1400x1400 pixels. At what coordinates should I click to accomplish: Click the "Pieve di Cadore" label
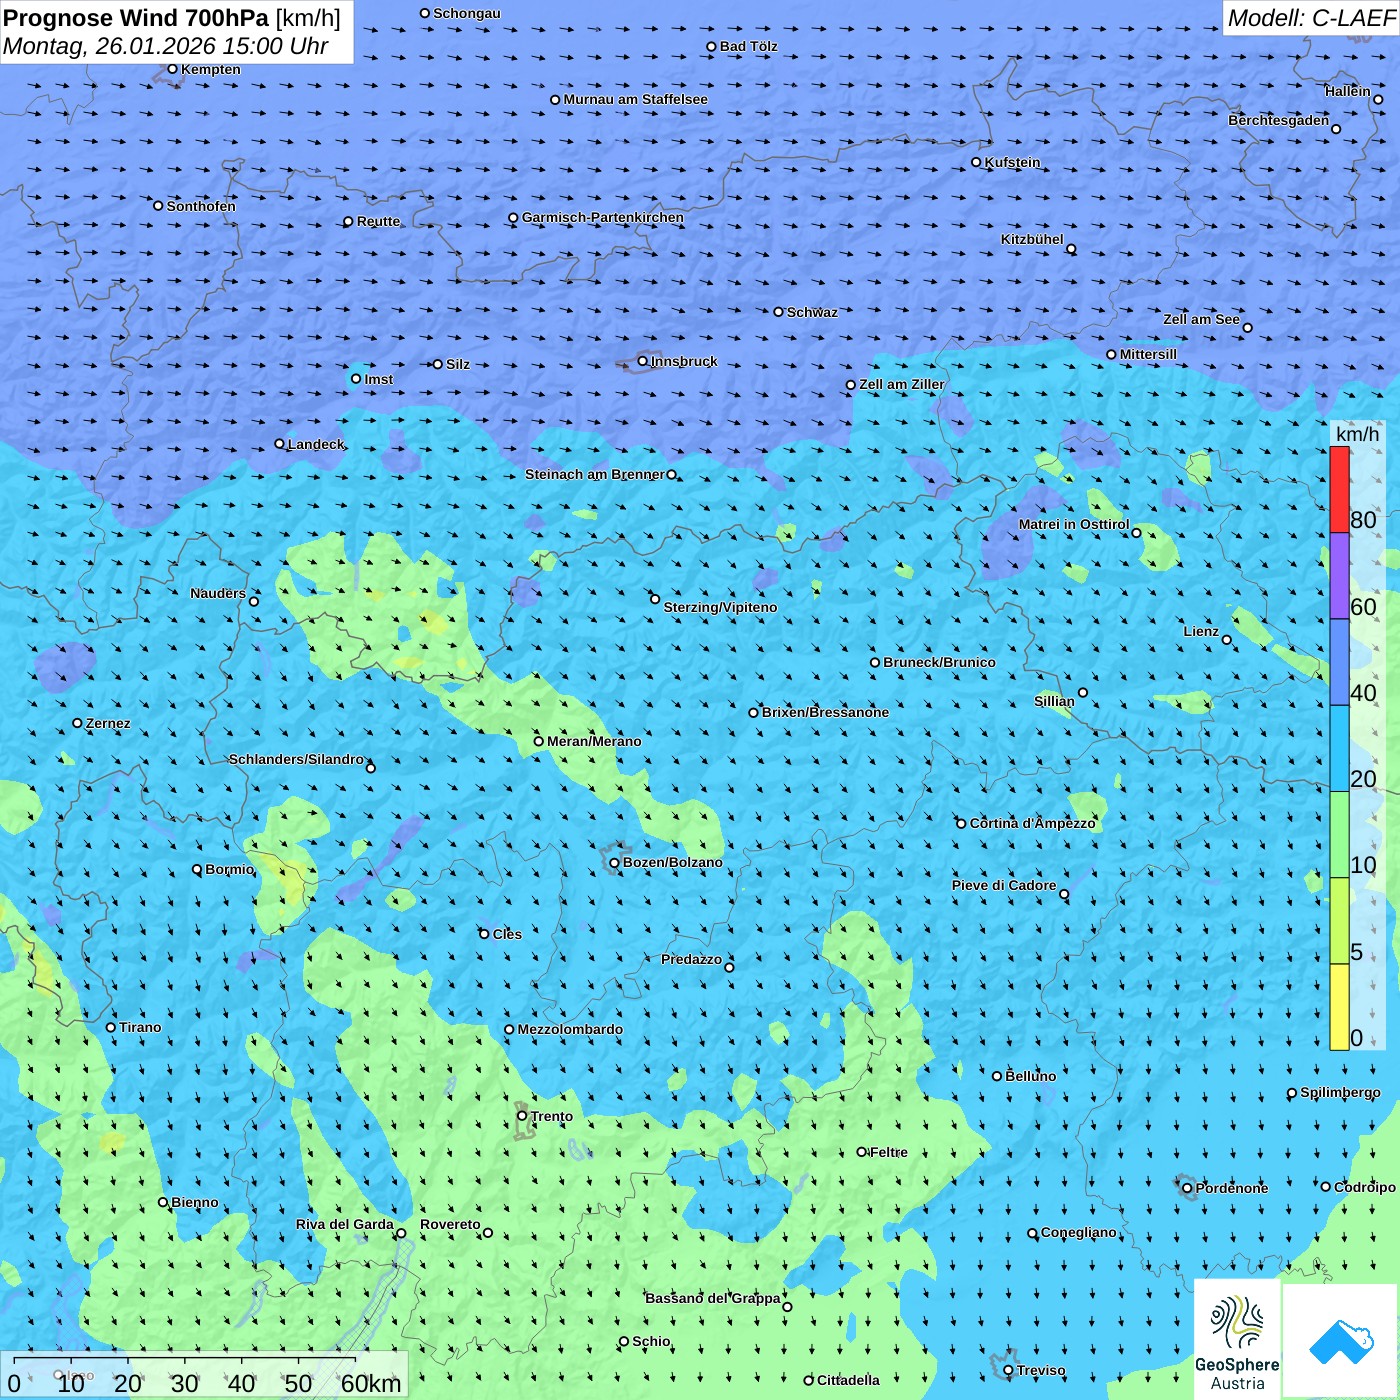[x=1004, y=885]
